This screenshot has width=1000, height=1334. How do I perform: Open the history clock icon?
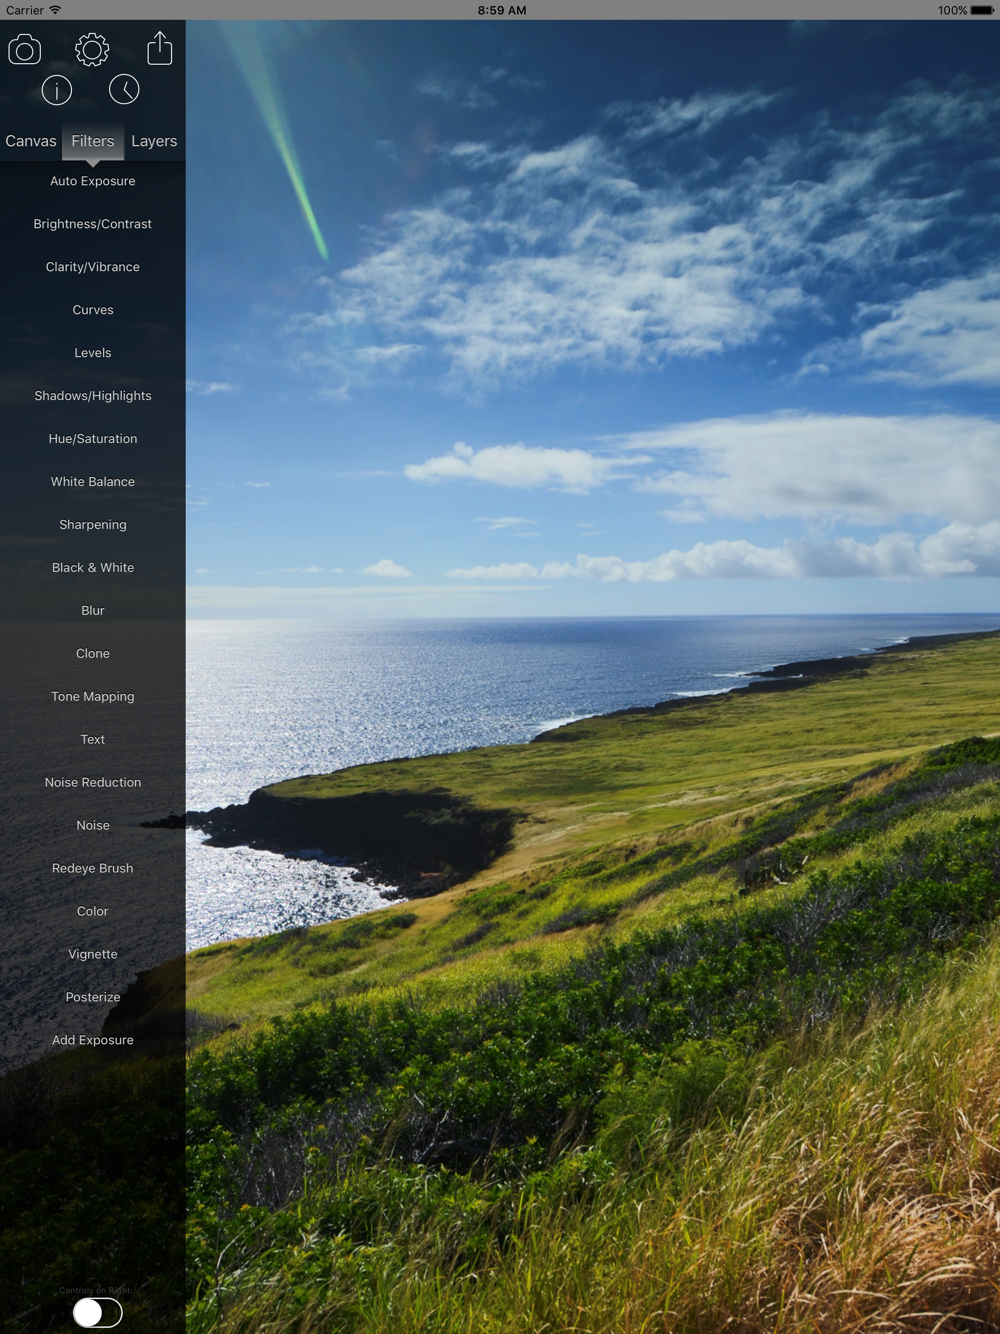click(x=124, y=90)
